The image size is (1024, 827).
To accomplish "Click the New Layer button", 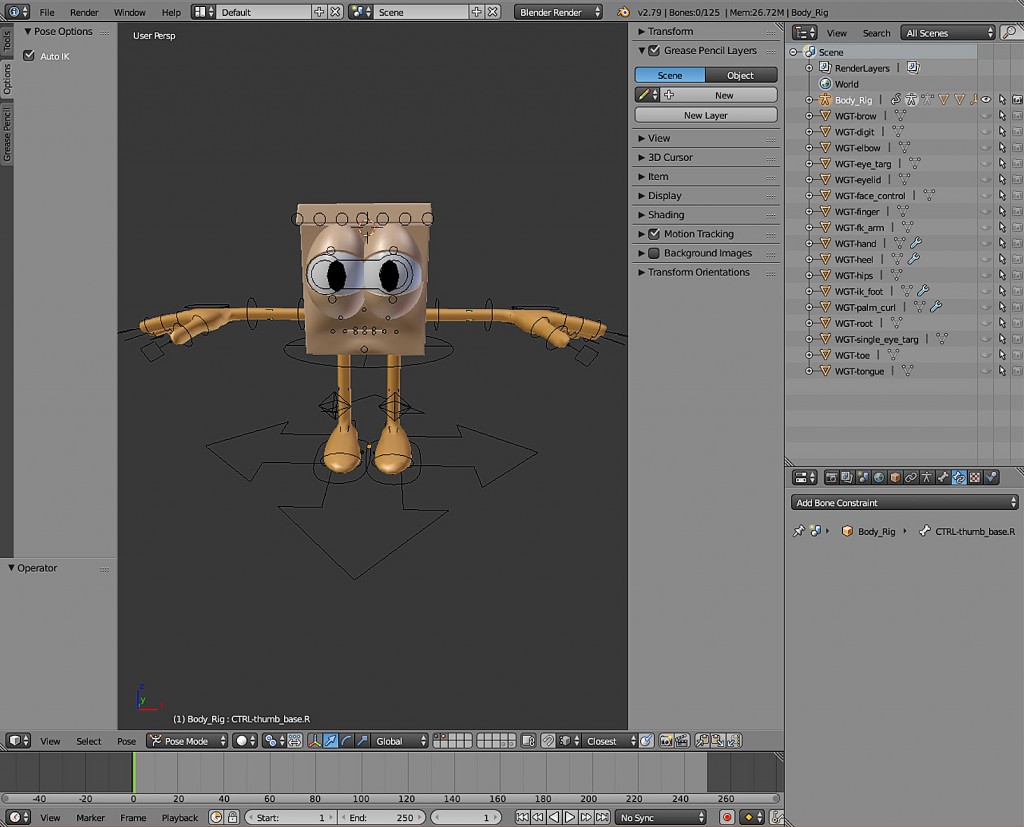I will (705, 115).
